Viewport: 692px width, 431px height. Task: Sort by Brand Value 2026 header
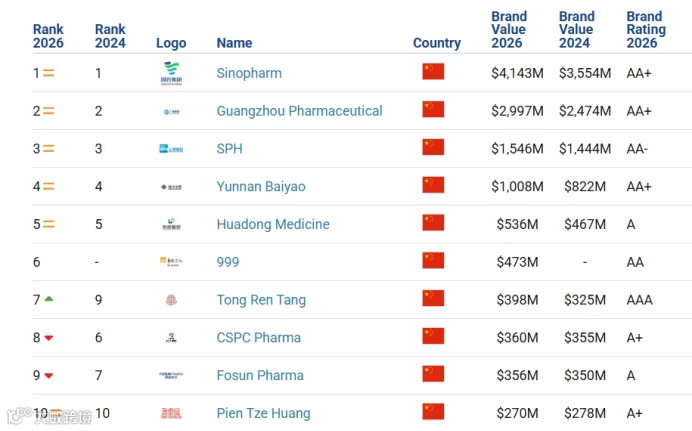(509, 30)
